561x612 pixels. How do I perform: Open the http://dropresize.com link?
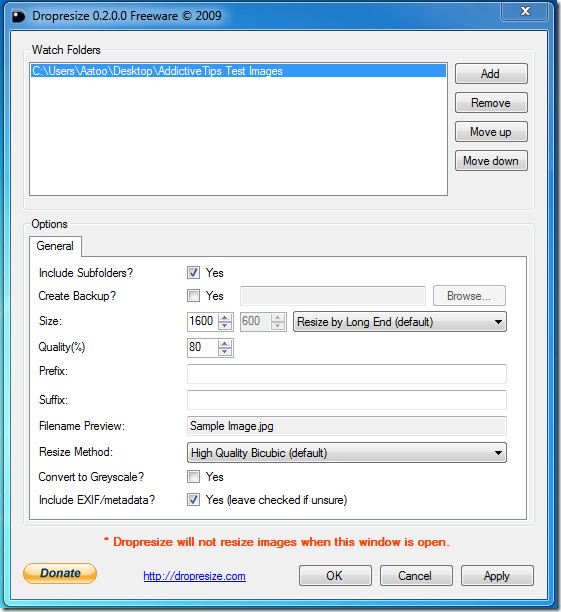(x=194, y=576)
